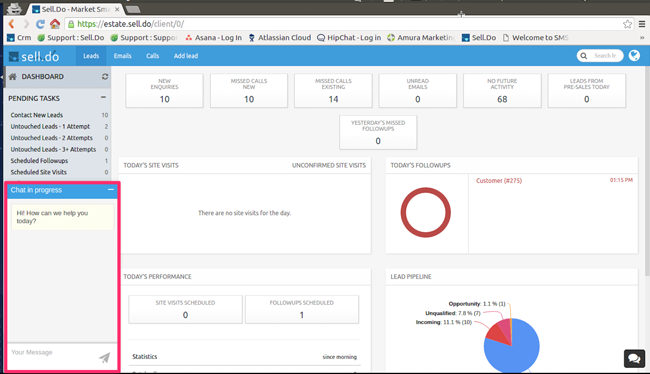
Task: Open the Customer (#275) followup
Action: 499,180
